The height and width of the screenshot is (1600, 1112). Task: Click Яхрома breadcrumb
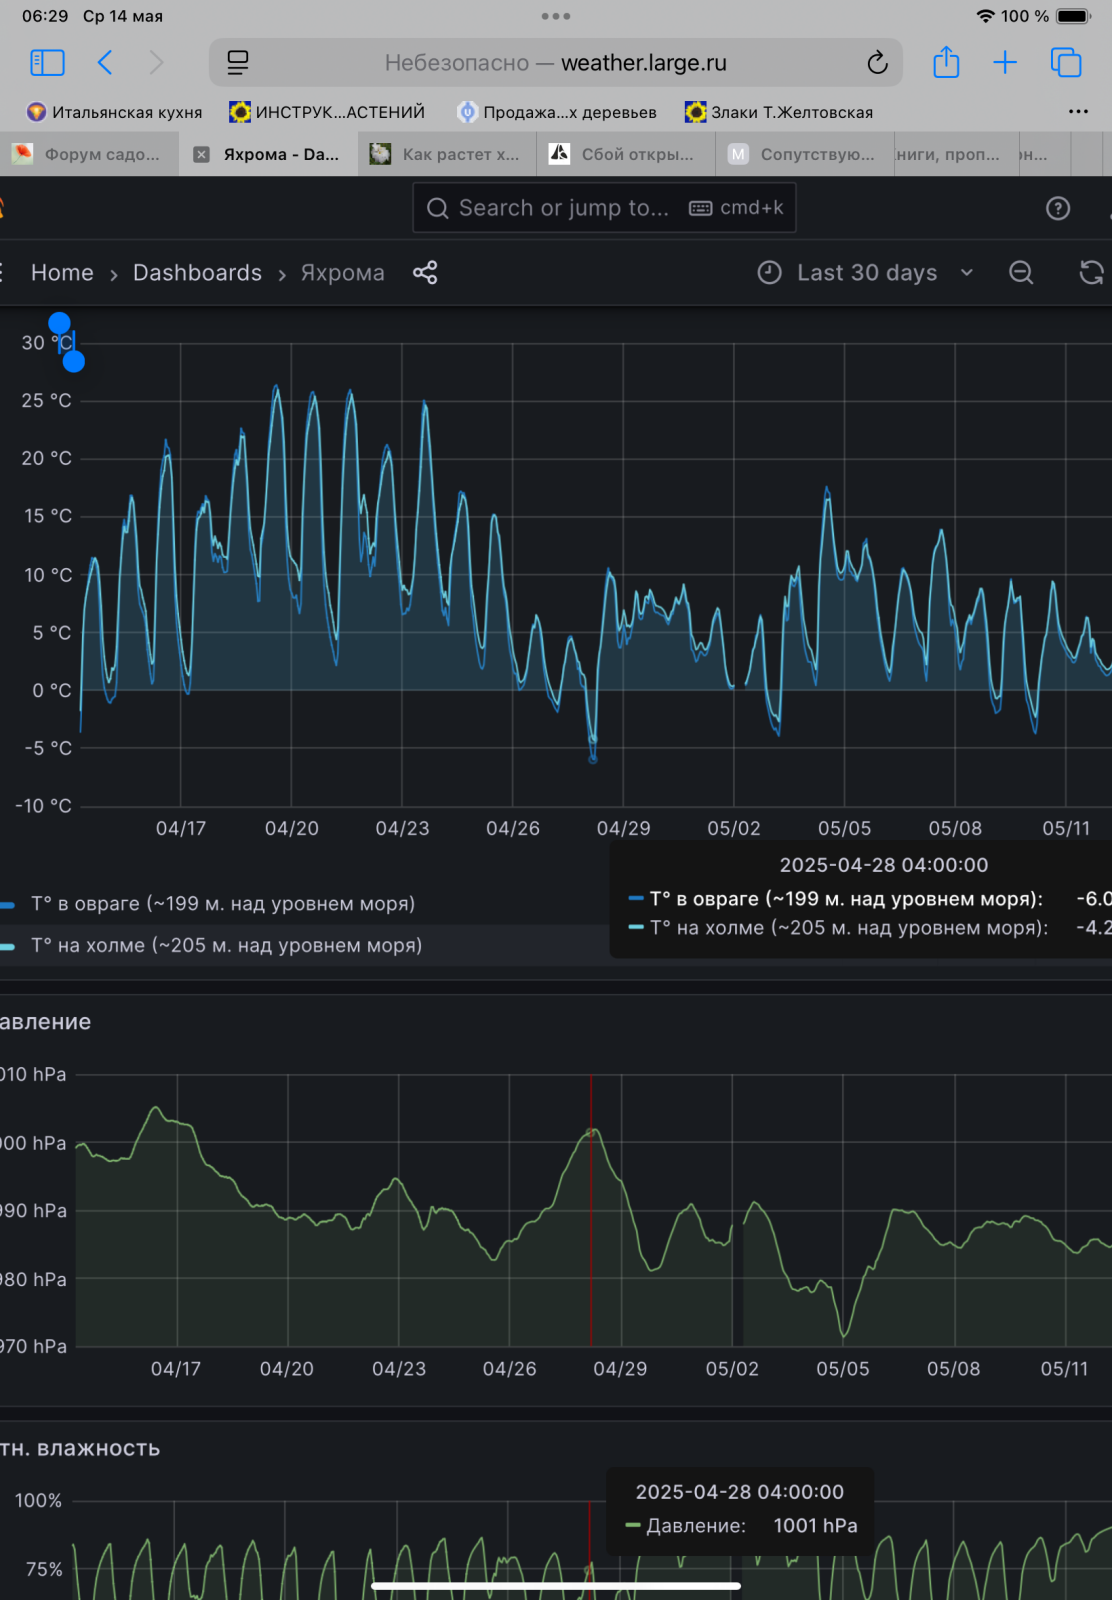click(x=343, y=273)
